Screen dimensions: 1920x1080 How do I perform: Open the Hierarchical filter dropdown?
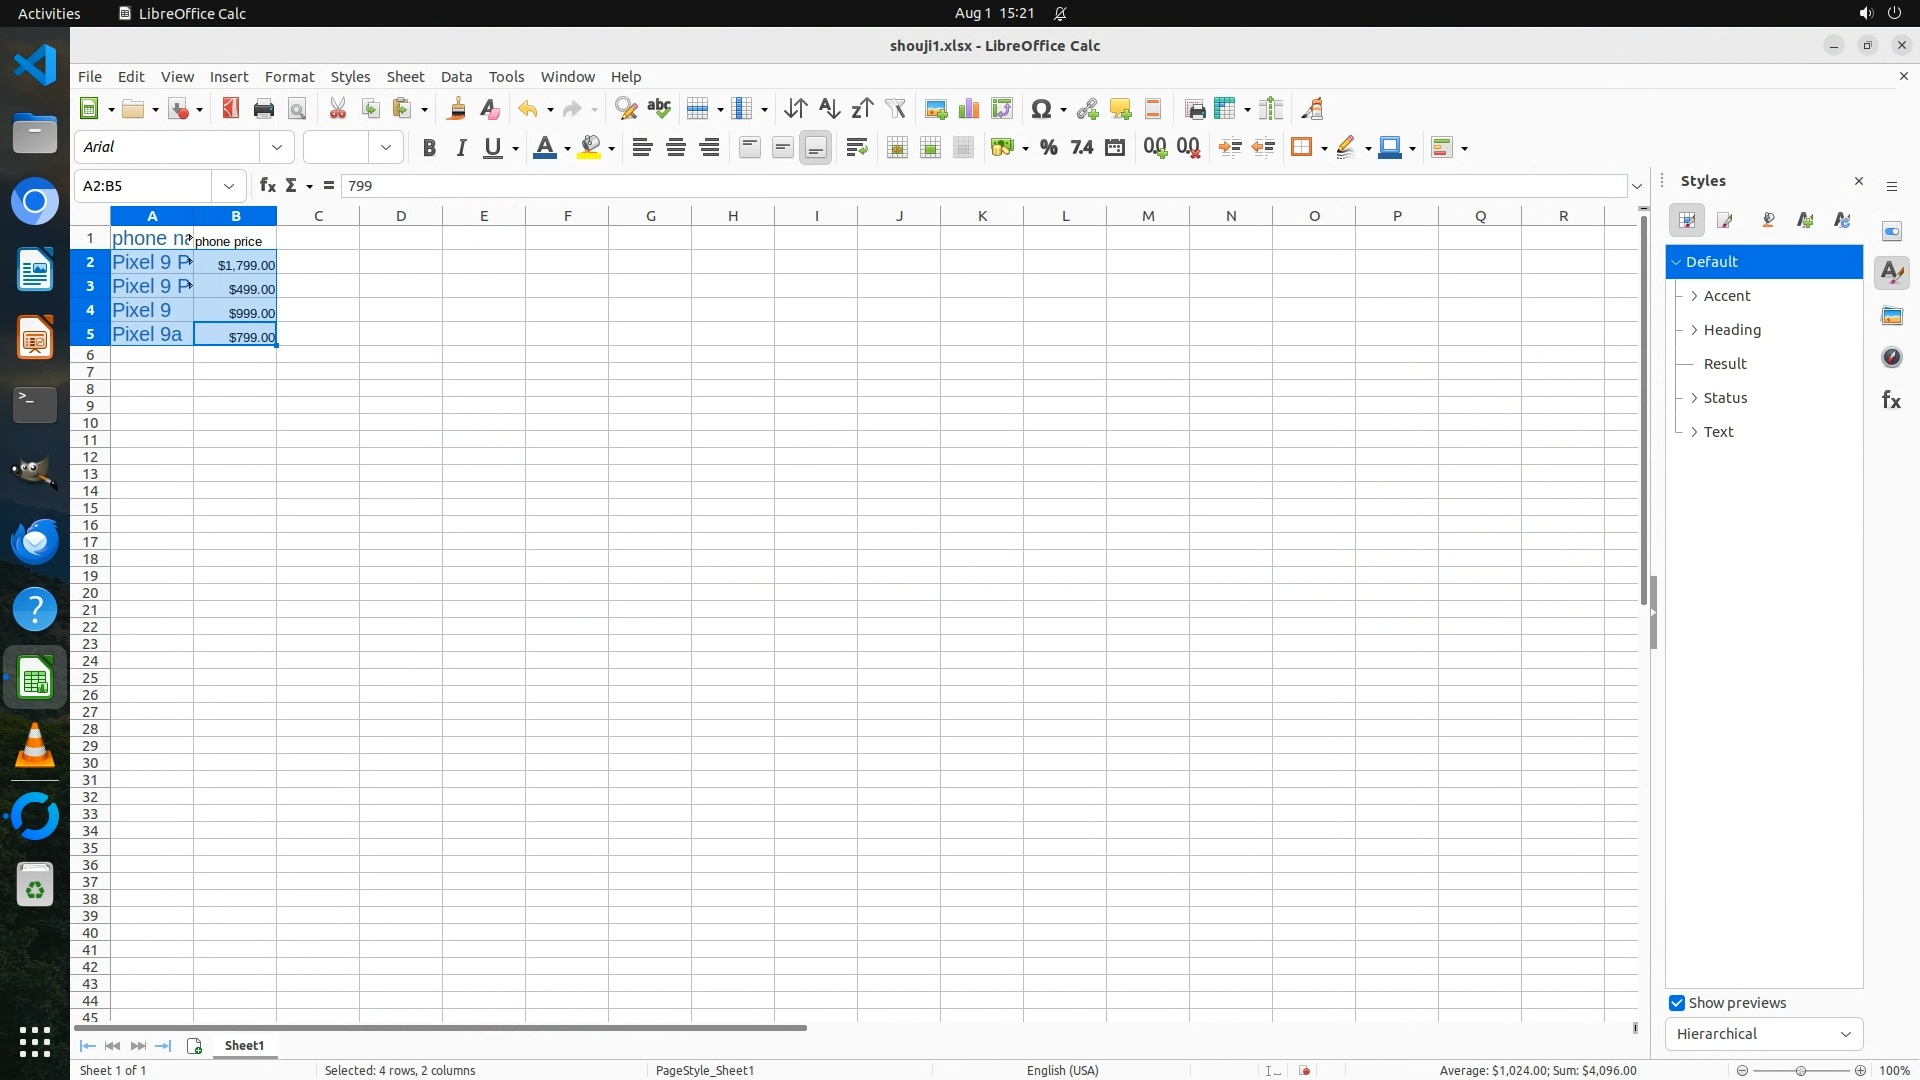1763,1034
